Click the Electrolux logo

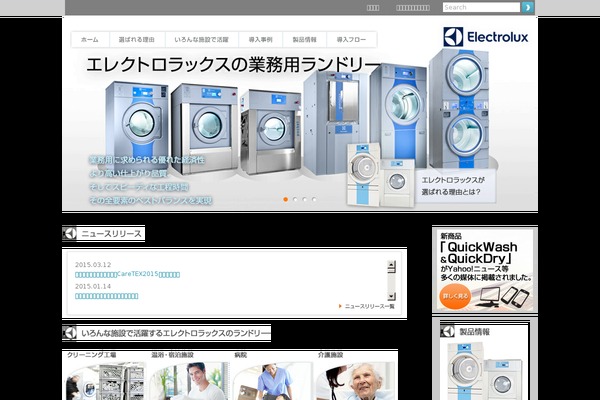pos(486,38)
